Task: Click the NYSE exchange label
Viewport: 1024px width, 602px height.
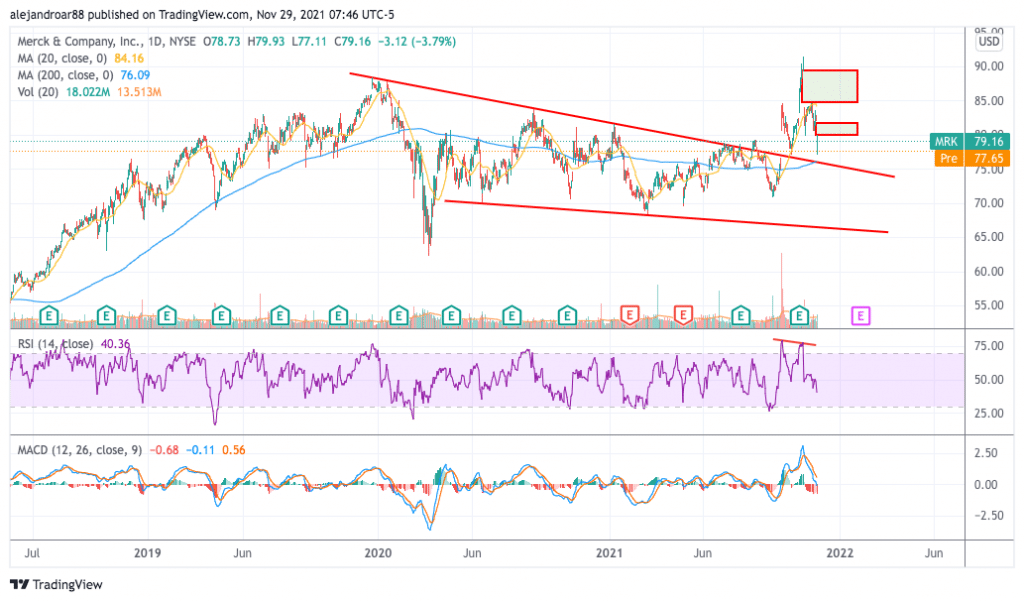Action: point(182,41)
